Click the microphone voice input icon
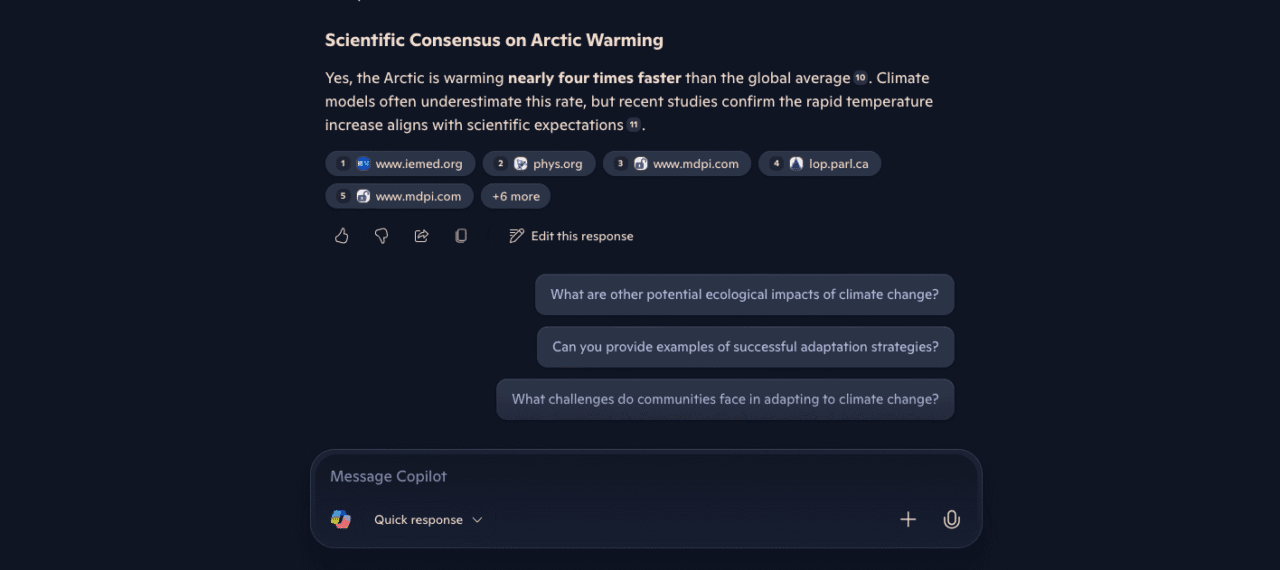The image size is (1280, 570). pos(951,519)
